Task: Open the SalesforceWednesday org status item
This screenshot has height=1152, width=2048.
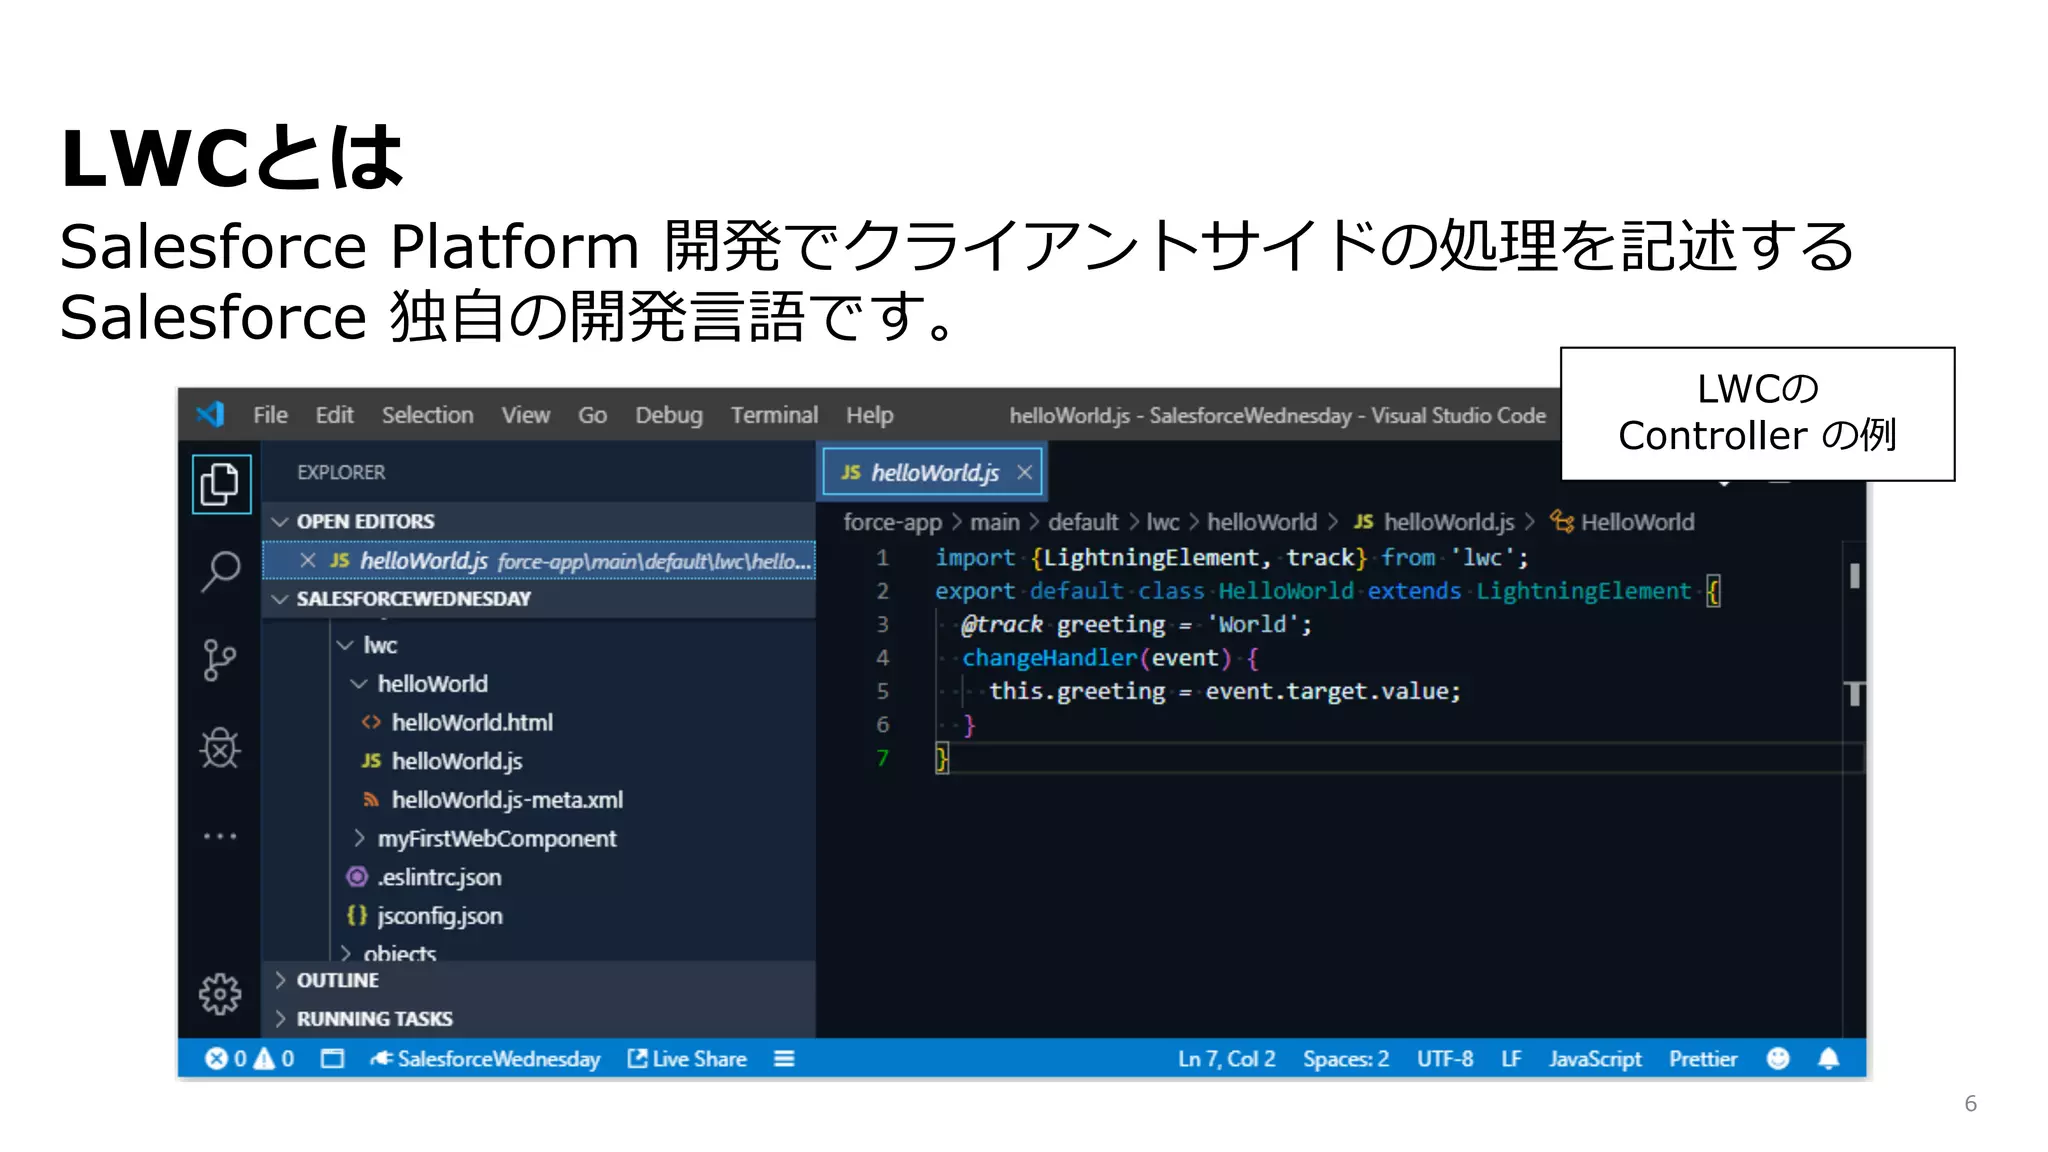Action: pos(485,1058)
